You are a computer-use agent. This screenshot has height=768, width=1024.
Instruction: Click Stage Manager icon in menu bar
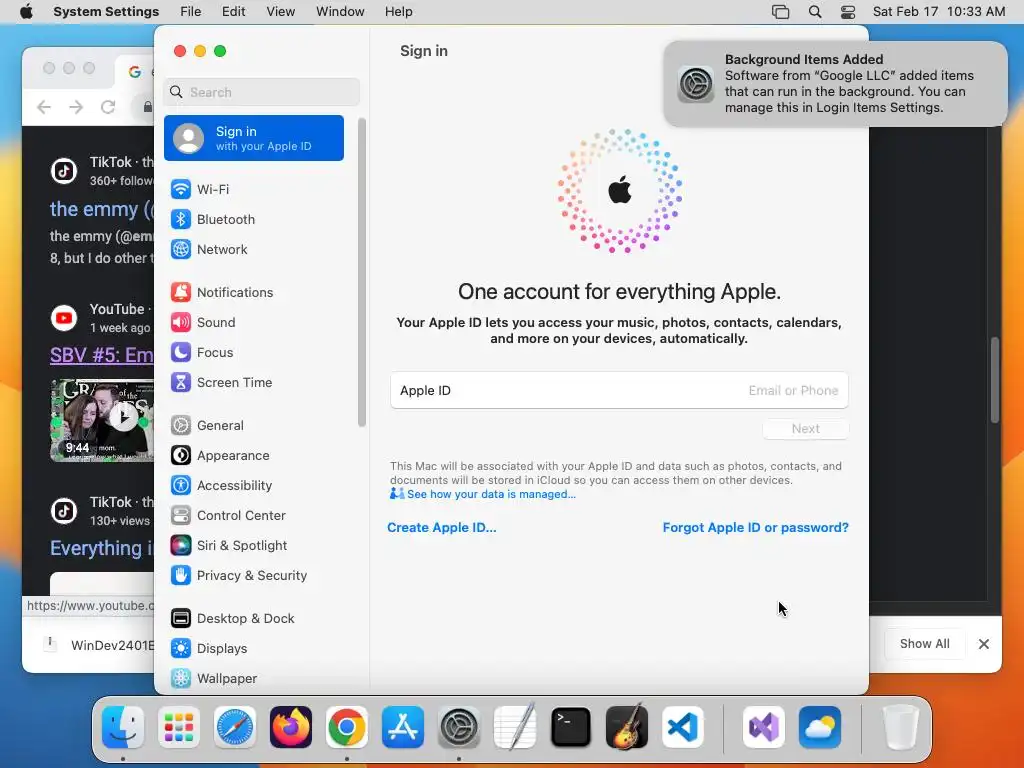[x=780, y=12]
